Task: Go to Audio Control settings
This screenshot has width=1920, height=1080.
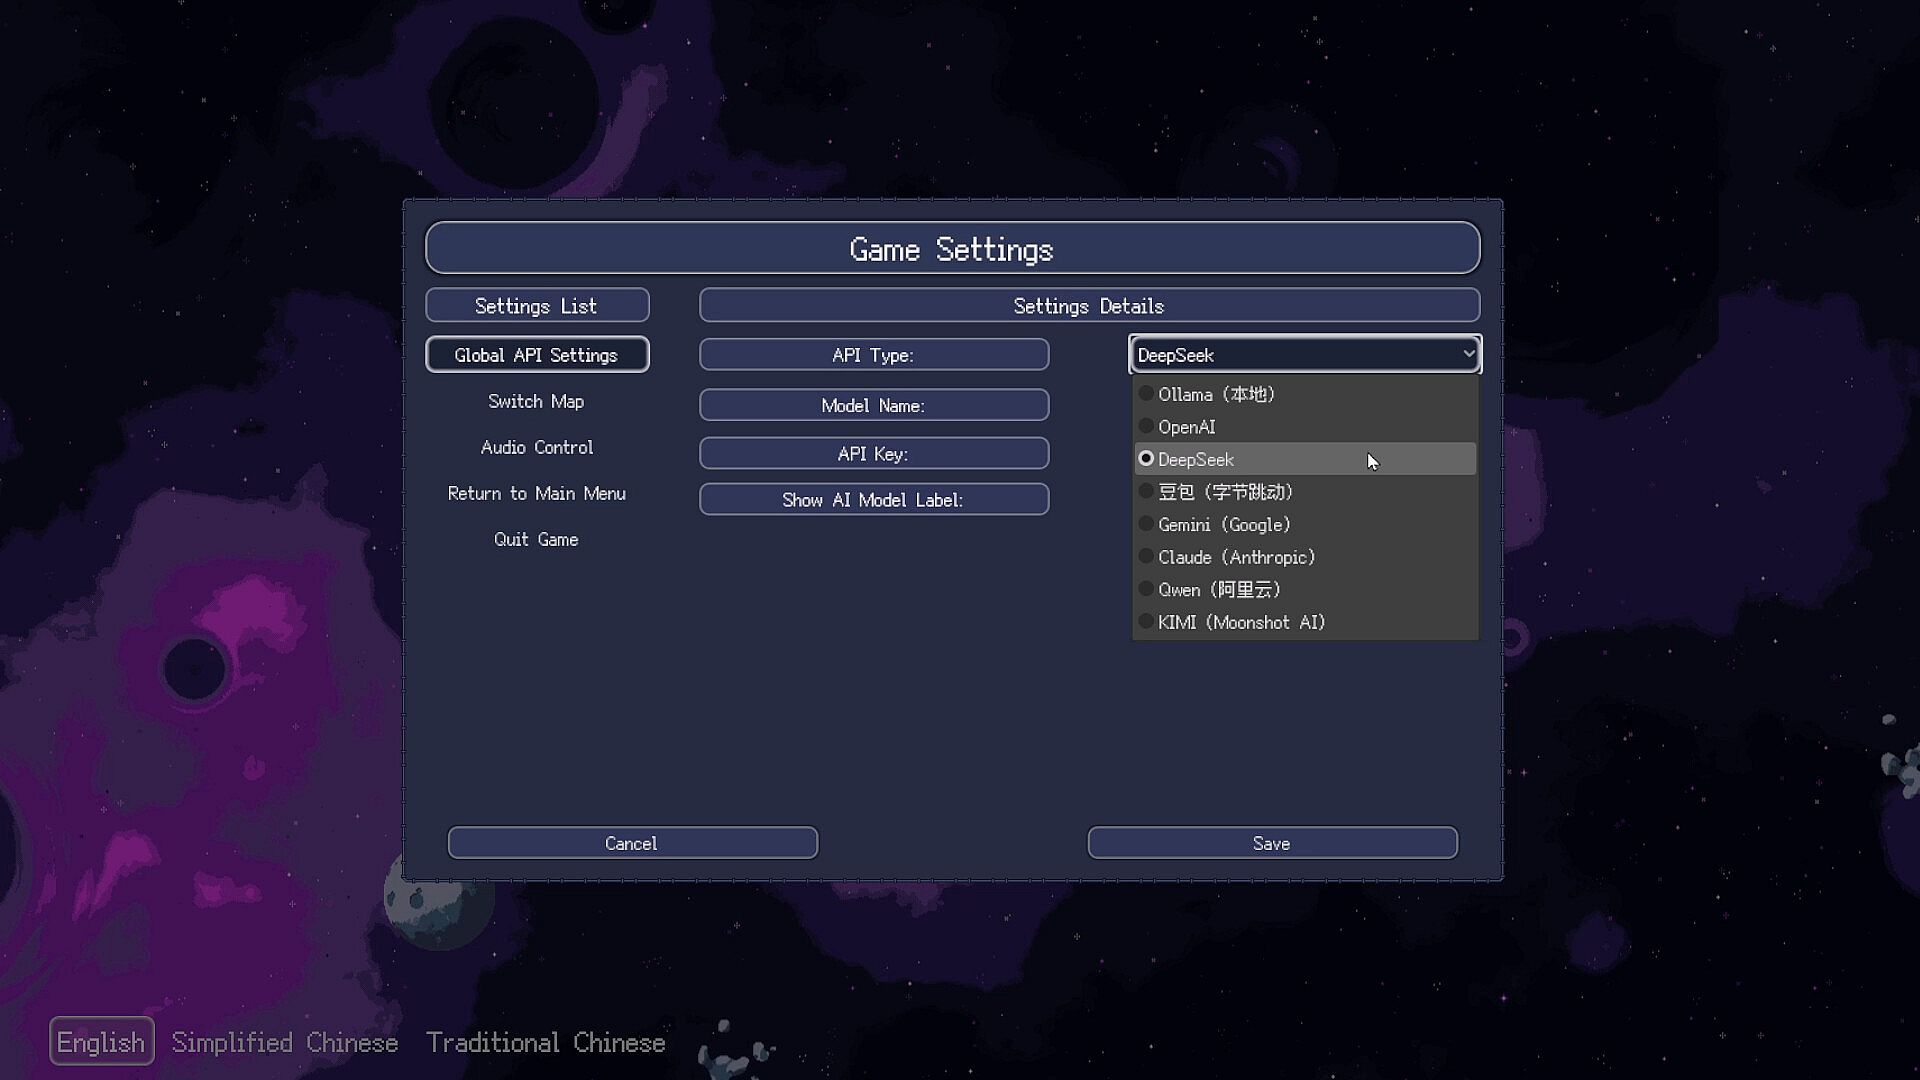Action: [x=536, y=447]
